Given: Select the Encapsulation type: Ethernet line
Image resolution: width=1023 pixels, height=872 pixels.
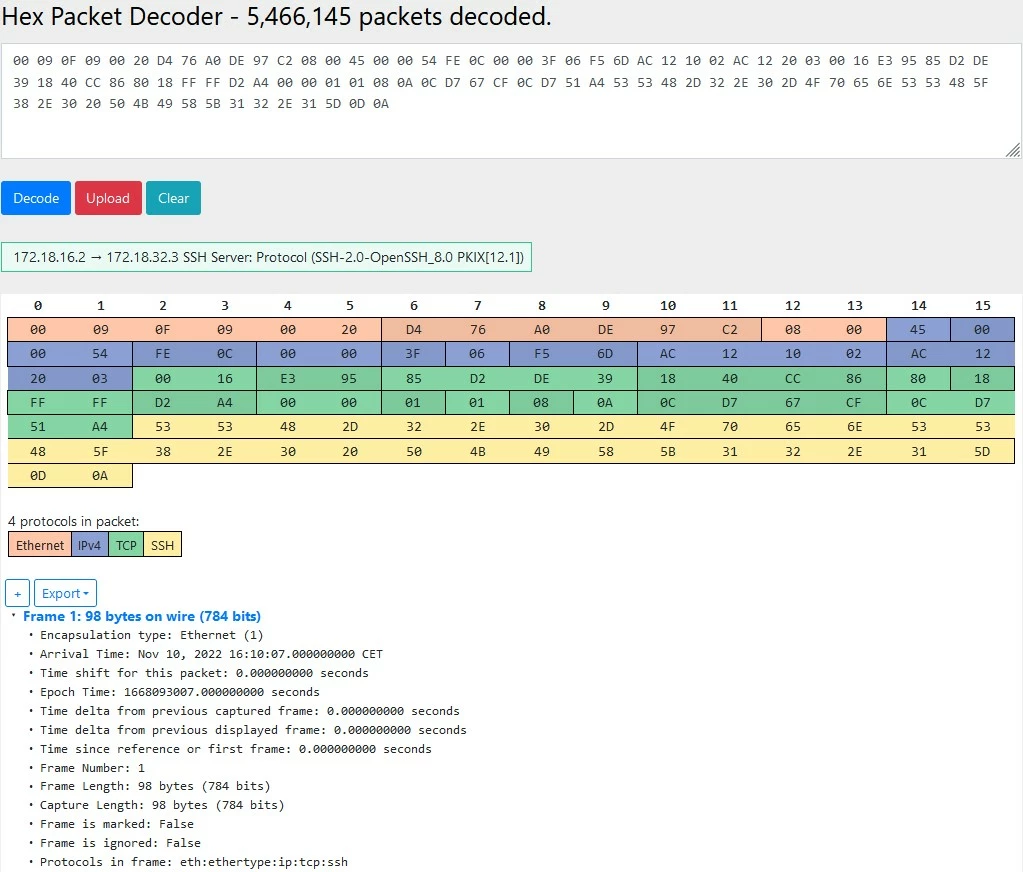Looking at the screenshot, I should (151, 635).
